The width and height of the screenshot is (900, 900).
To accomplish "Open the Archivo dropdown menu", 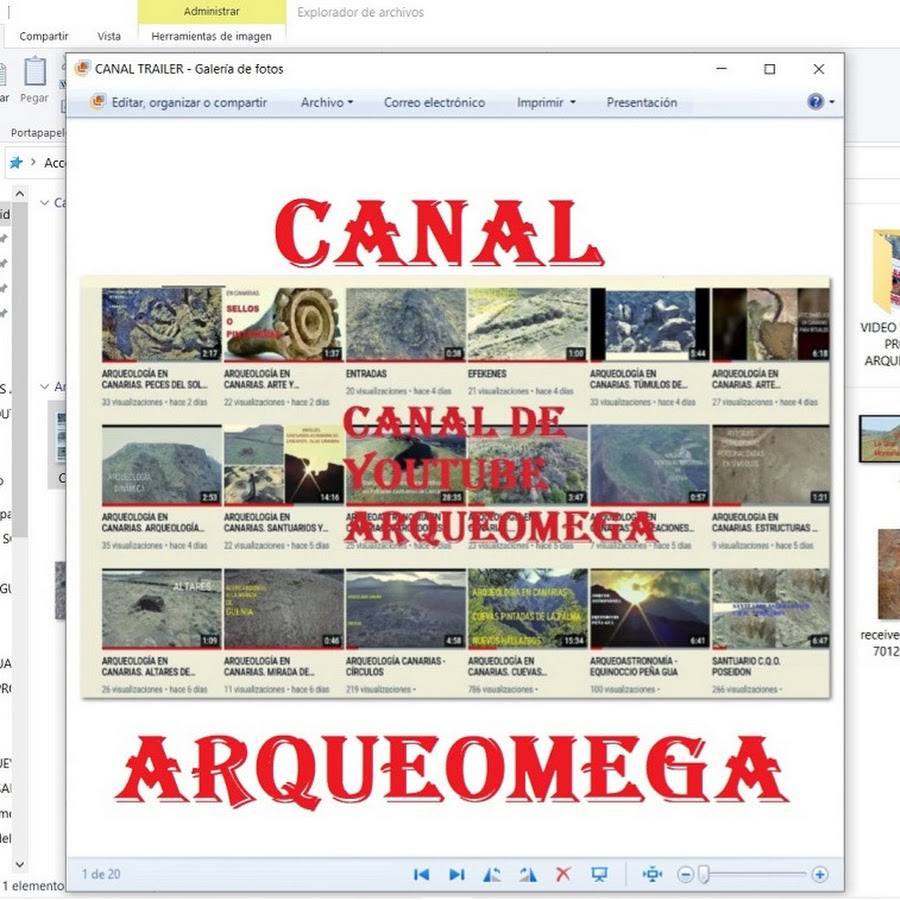I will [x=327, y=102].
